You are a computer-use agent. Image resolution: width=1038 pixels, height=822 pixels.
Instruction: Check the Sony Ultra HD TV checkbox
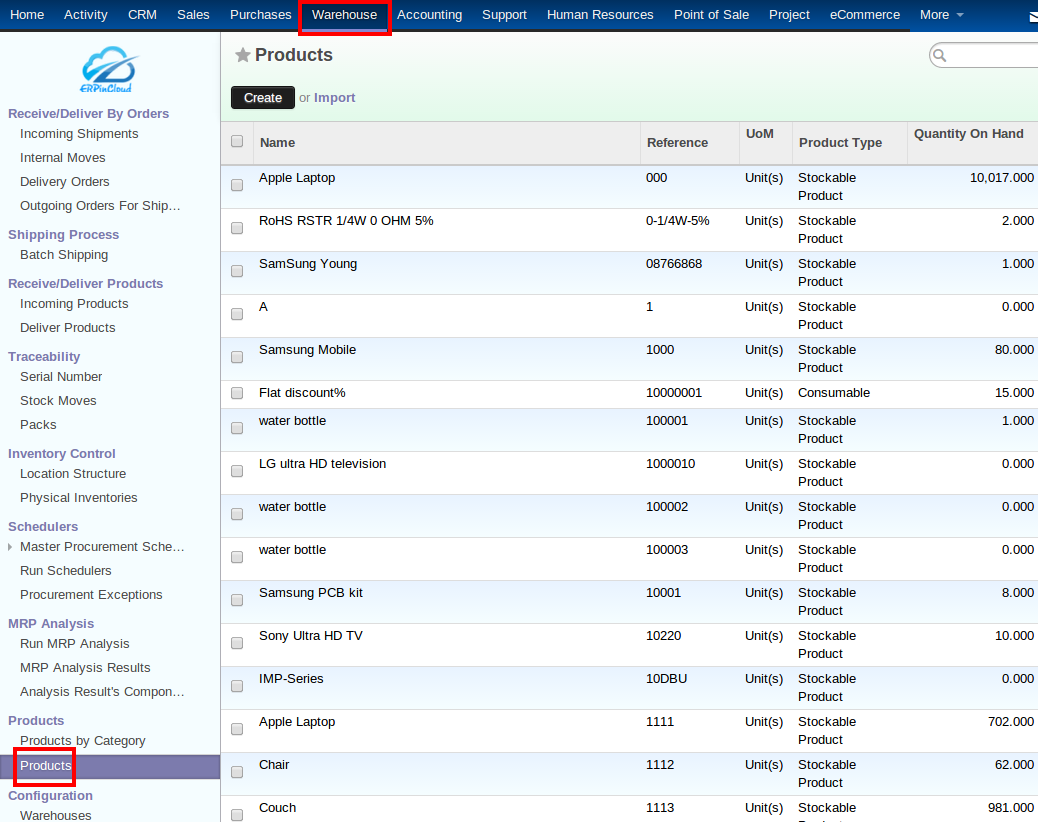pos(237,643)
